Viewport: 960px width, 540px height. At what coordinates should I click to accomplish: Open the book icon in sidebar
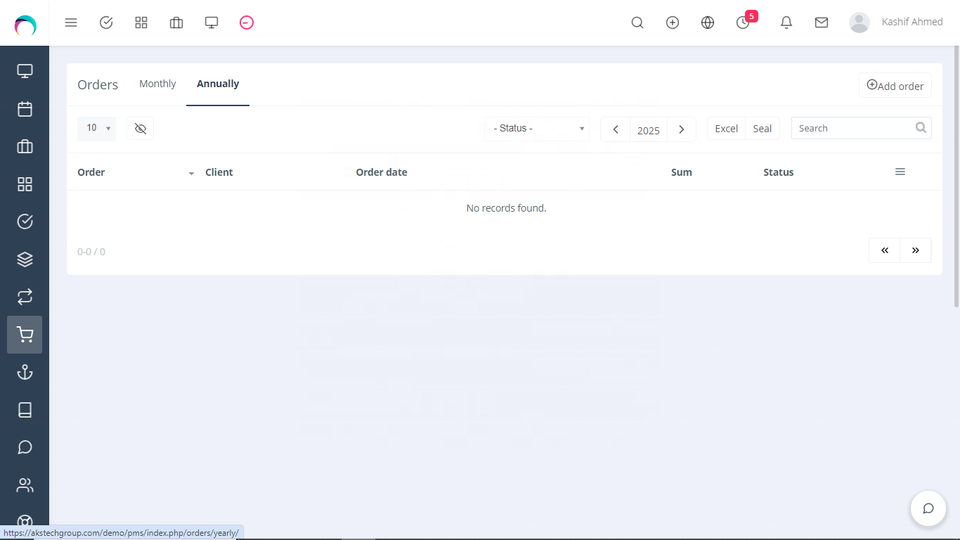pyautogui.click(x=25, y=410)
